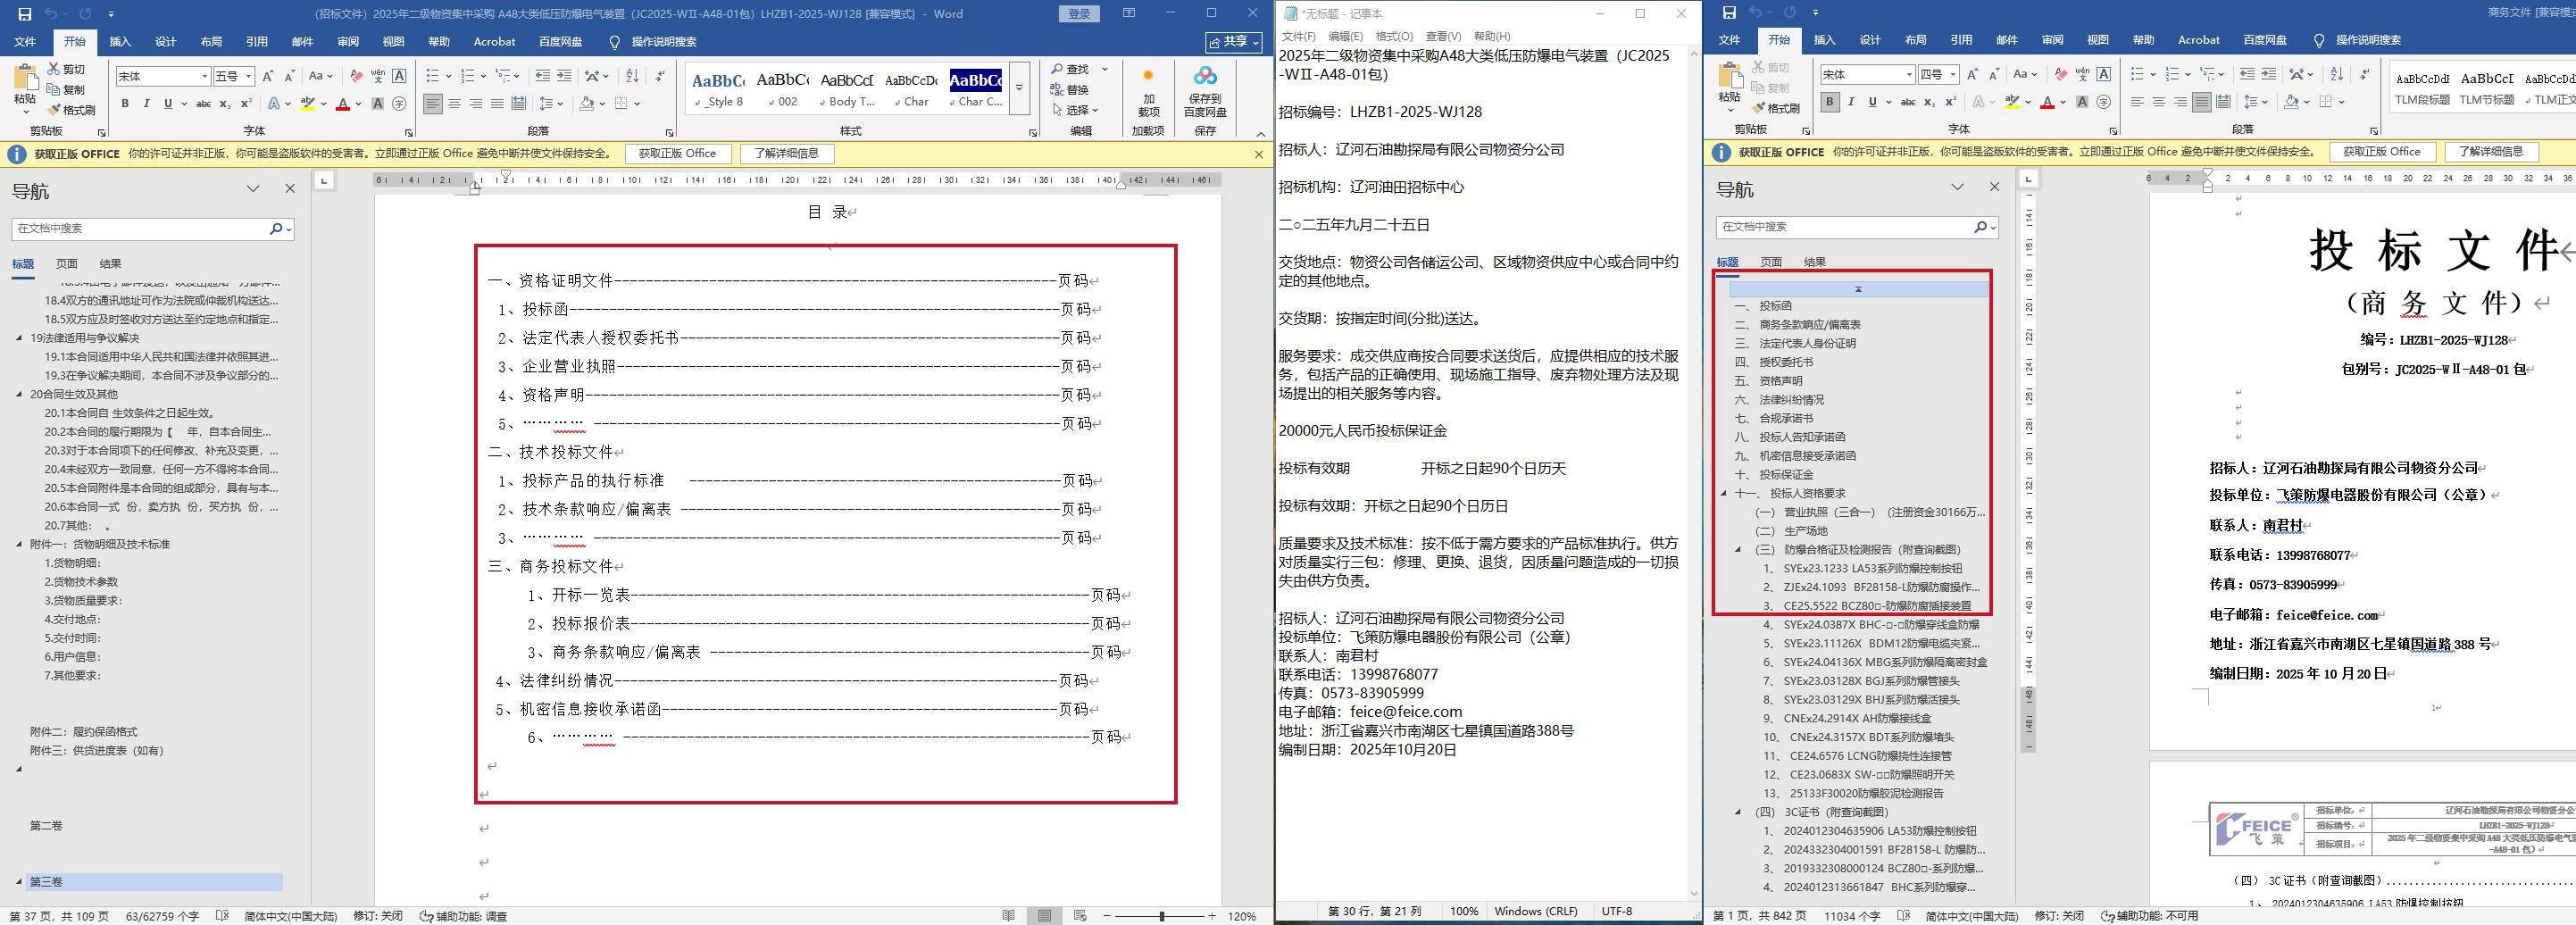Switch to Read Mode in left Word
Image resolution: width=2576 pixels, height=925 pixels.
(1009, 916)
